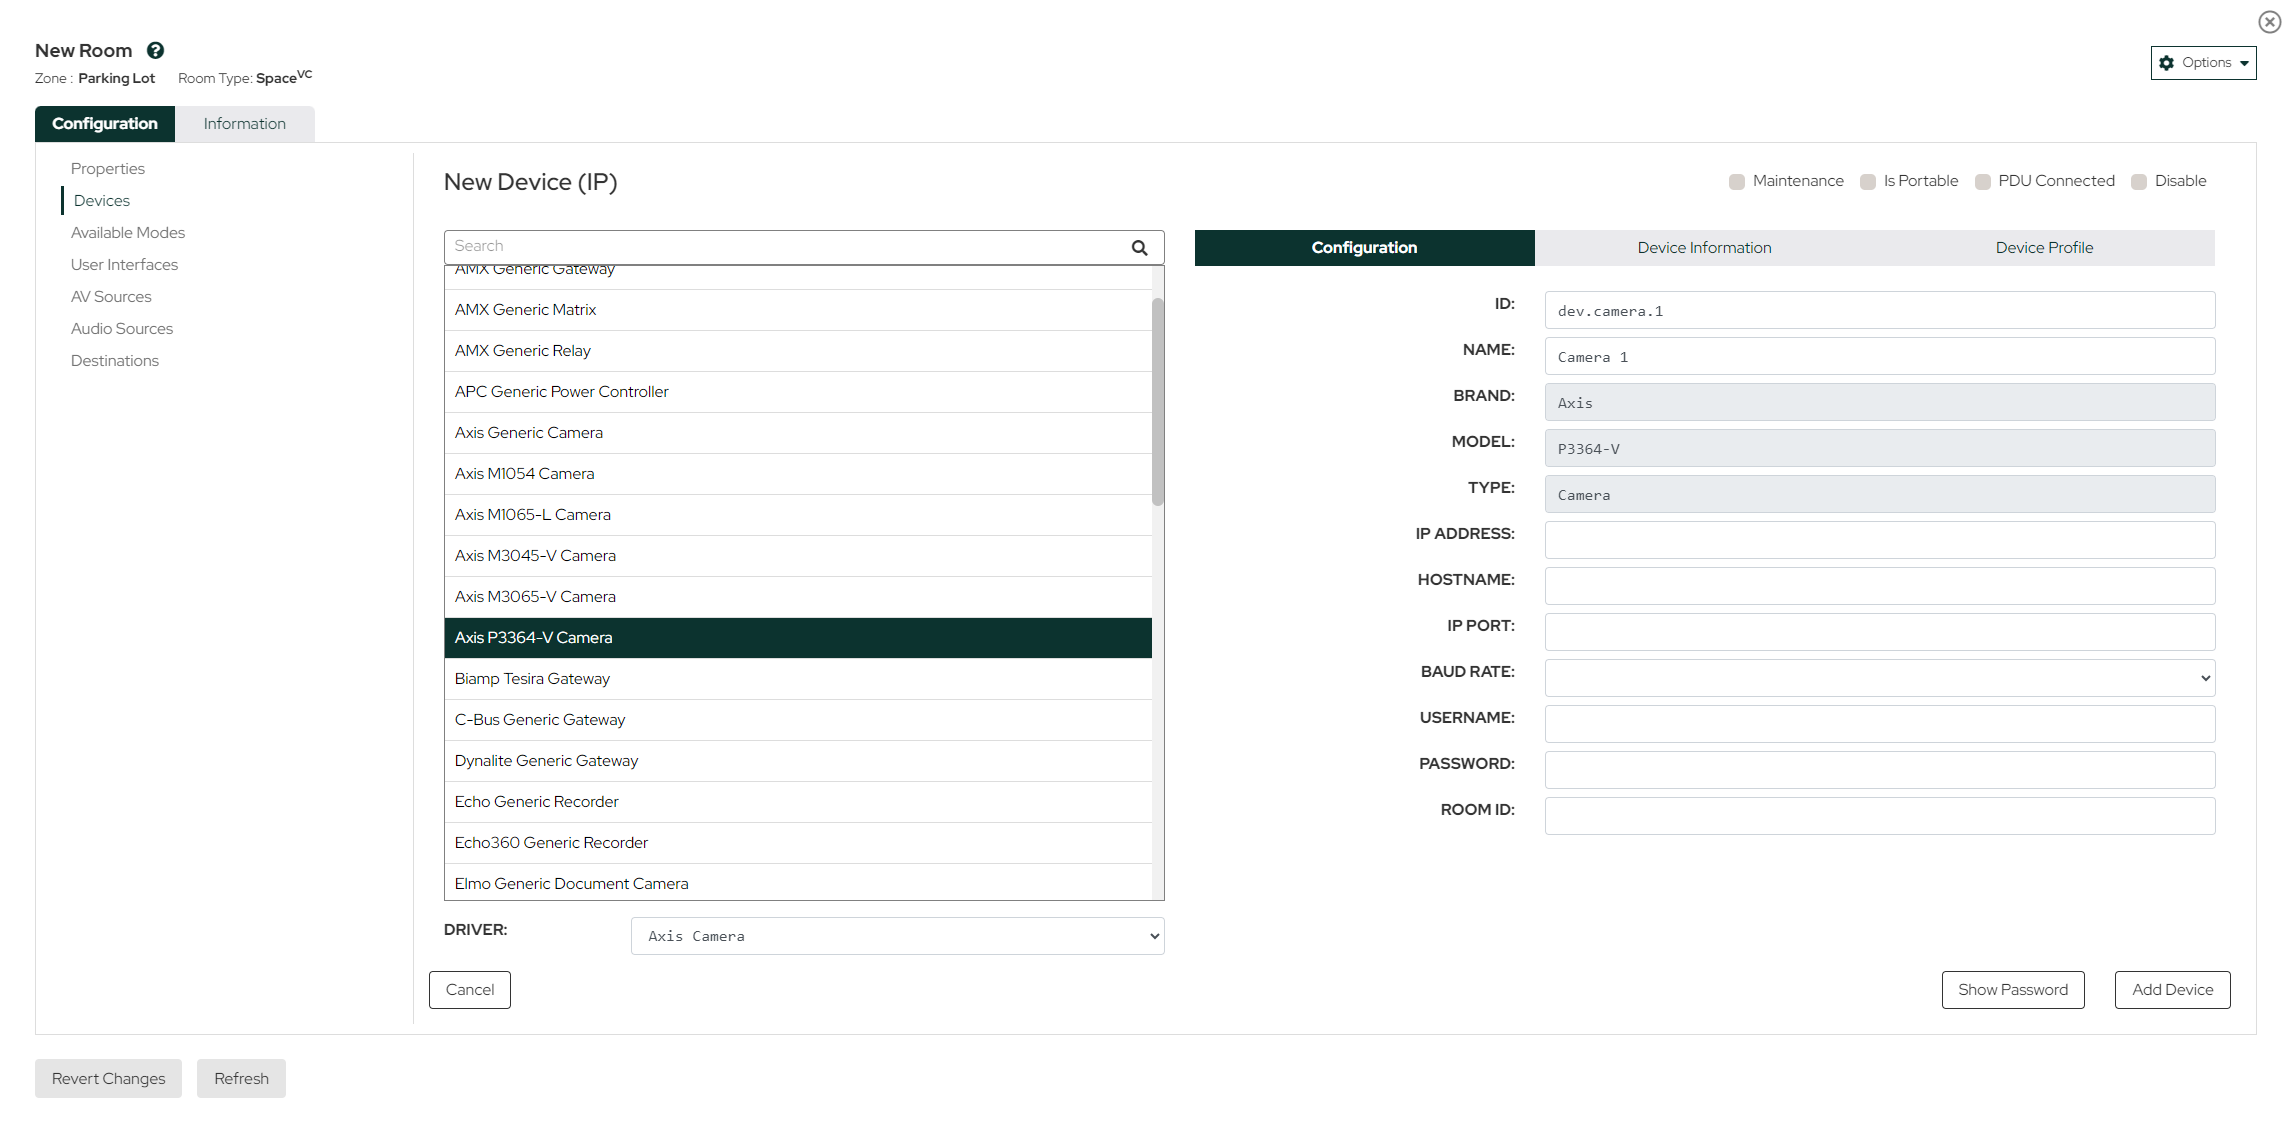Tick the PDU Connected checkbox

pos(1983,181)
